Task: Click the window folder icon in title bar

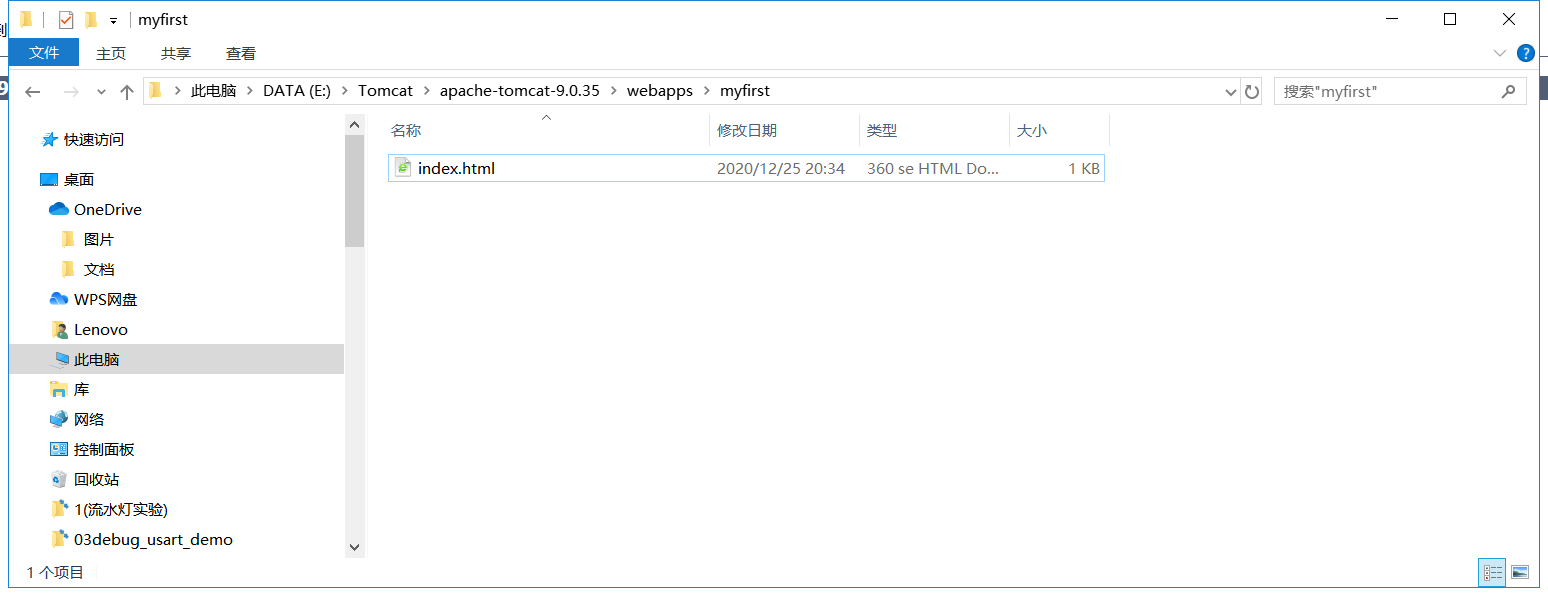Action: (26, 20)
